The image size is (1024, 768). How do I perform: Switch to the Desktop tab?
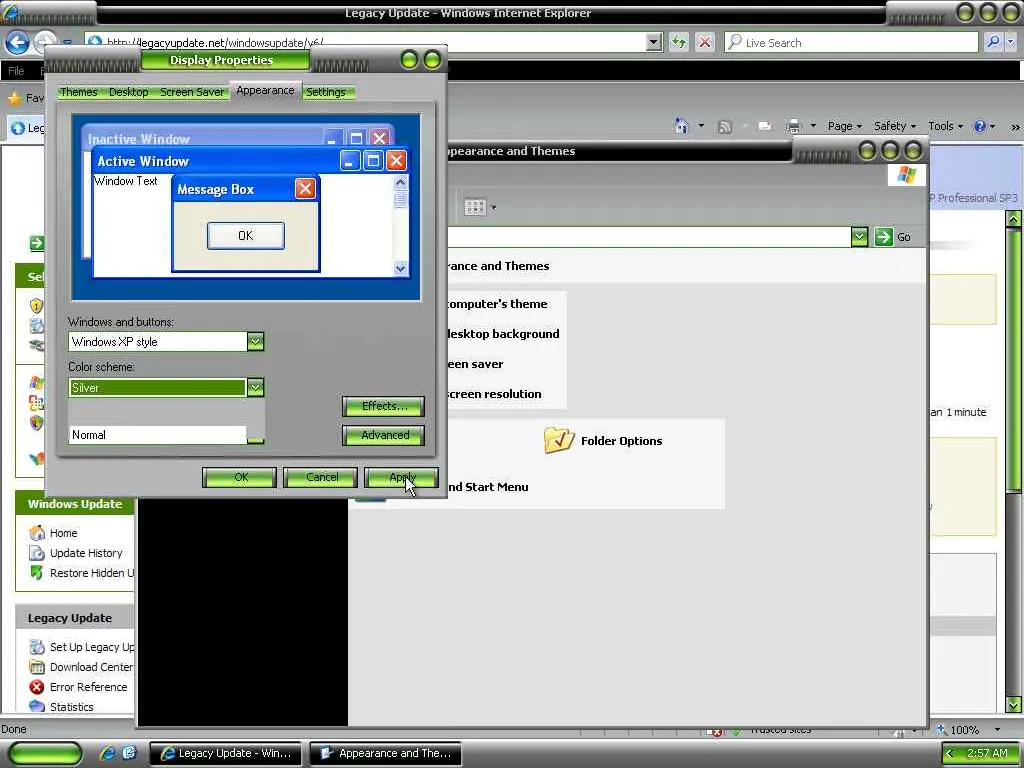(129, 92)
